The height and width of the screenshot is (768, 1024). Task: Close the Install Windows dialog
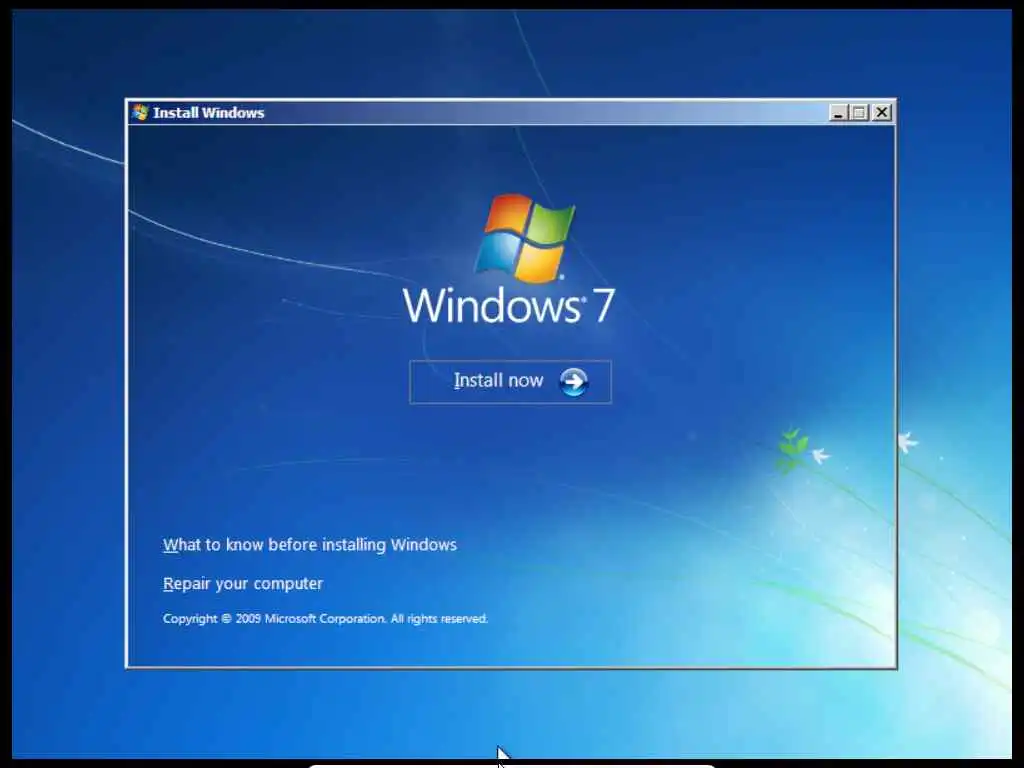click(x=882, y=112)
